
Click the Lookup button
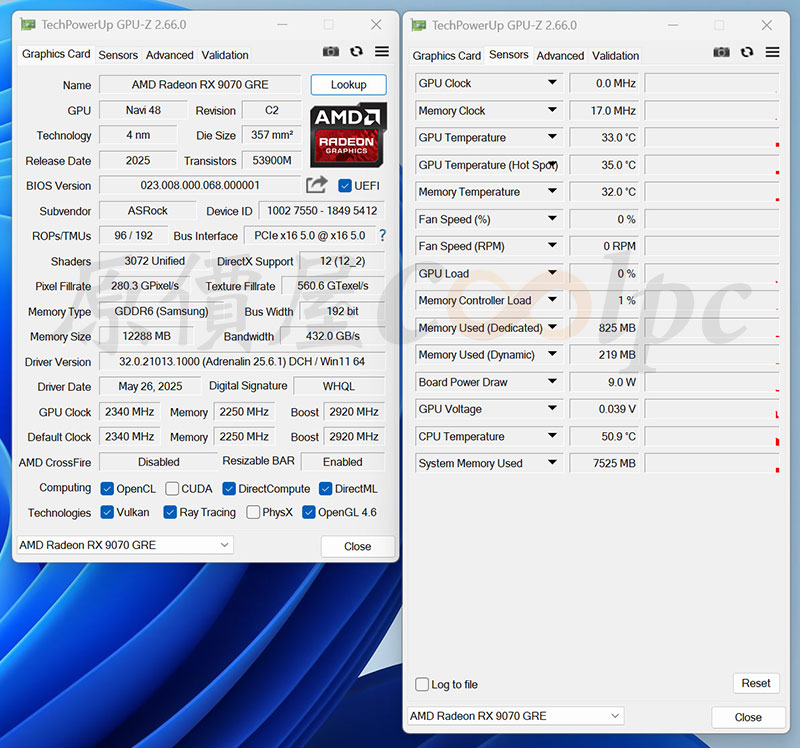point(348,85)
